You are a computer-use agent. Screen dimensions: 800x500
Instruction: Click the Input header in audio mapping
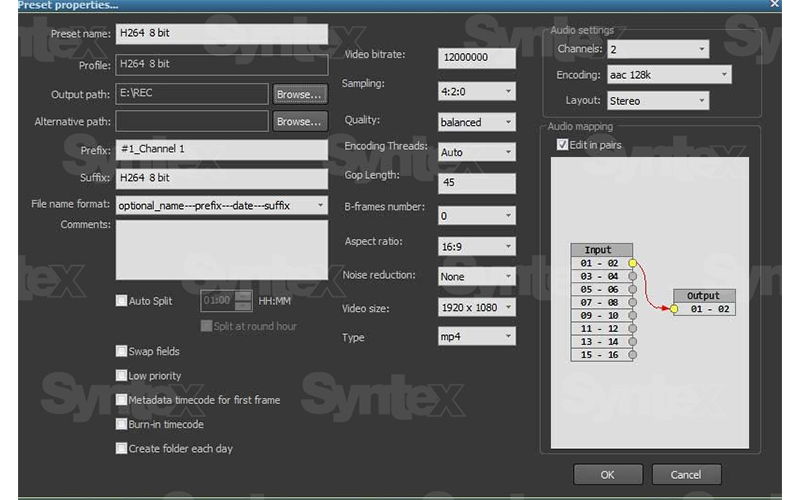(x=602, y=249)
